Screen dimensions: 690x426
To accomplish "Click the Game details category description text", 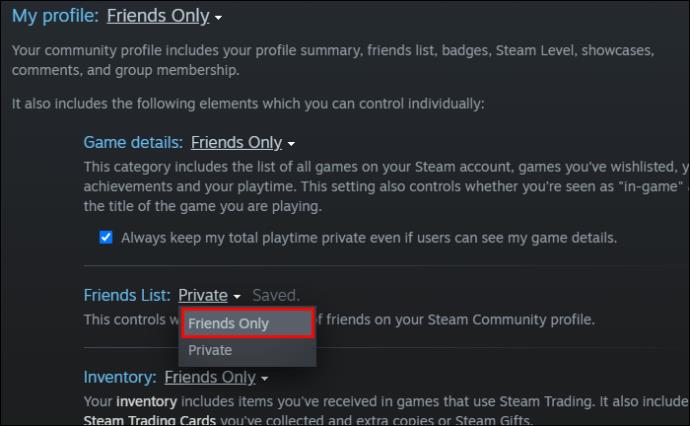I will [x=386, y=187].
